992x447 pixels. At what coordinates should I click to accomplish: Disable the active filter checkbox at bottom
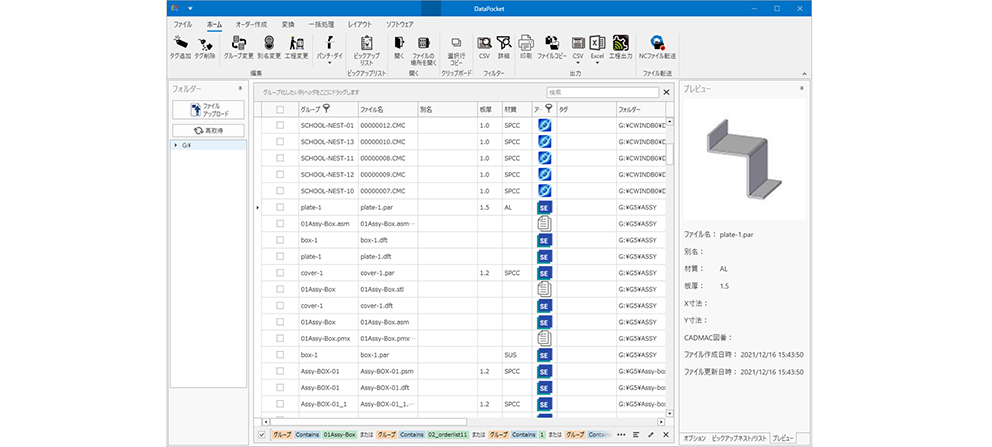pos(262,435)
